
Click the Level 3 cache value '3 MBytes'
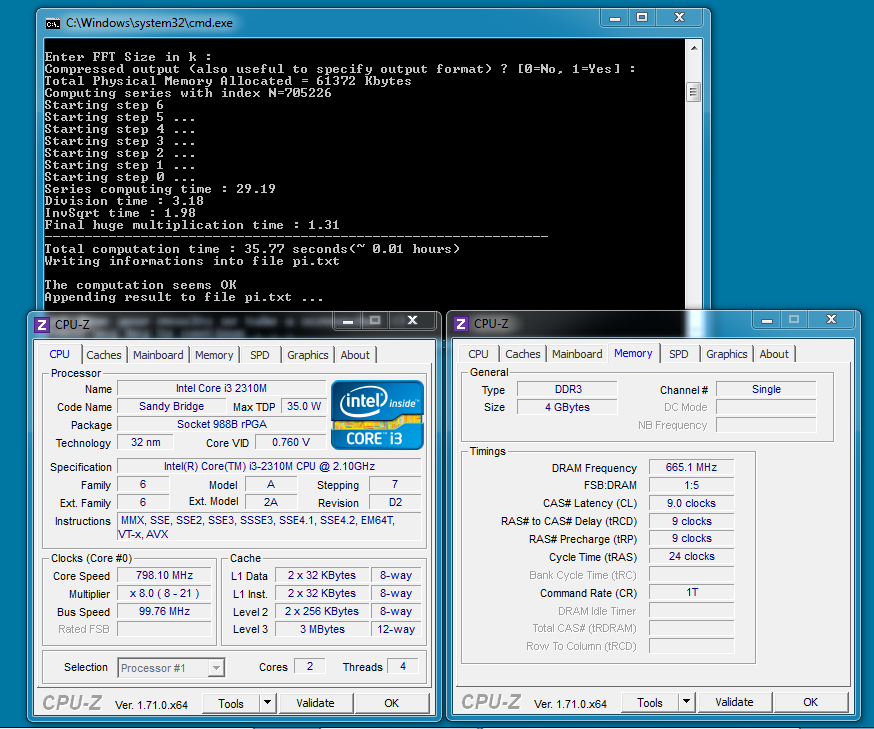(322, 629)
